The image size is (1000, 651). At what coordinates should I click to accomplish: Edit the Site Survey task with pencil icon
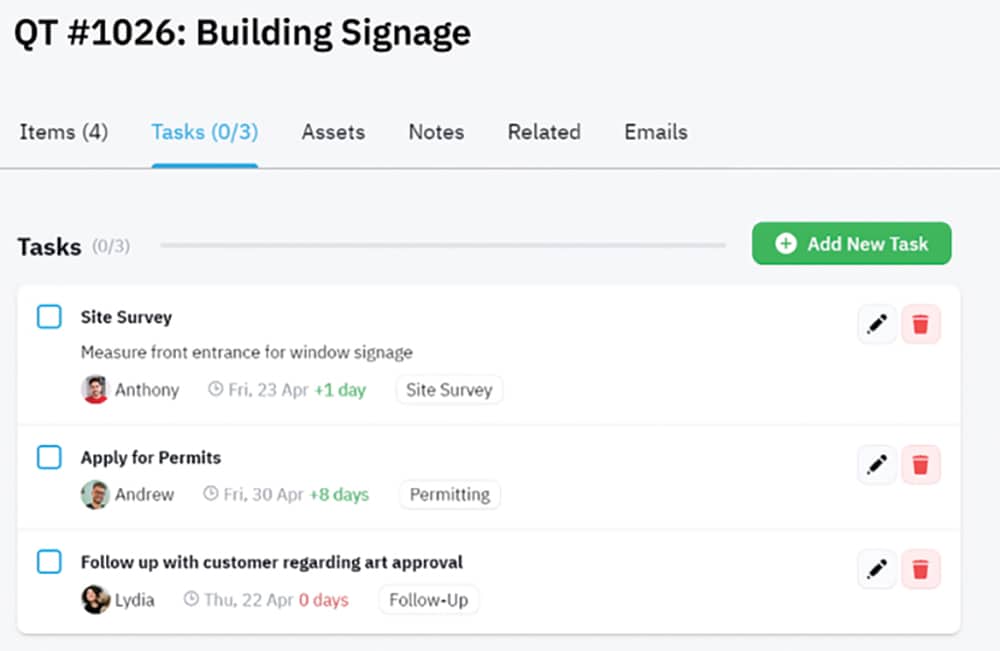coord(877,325)
